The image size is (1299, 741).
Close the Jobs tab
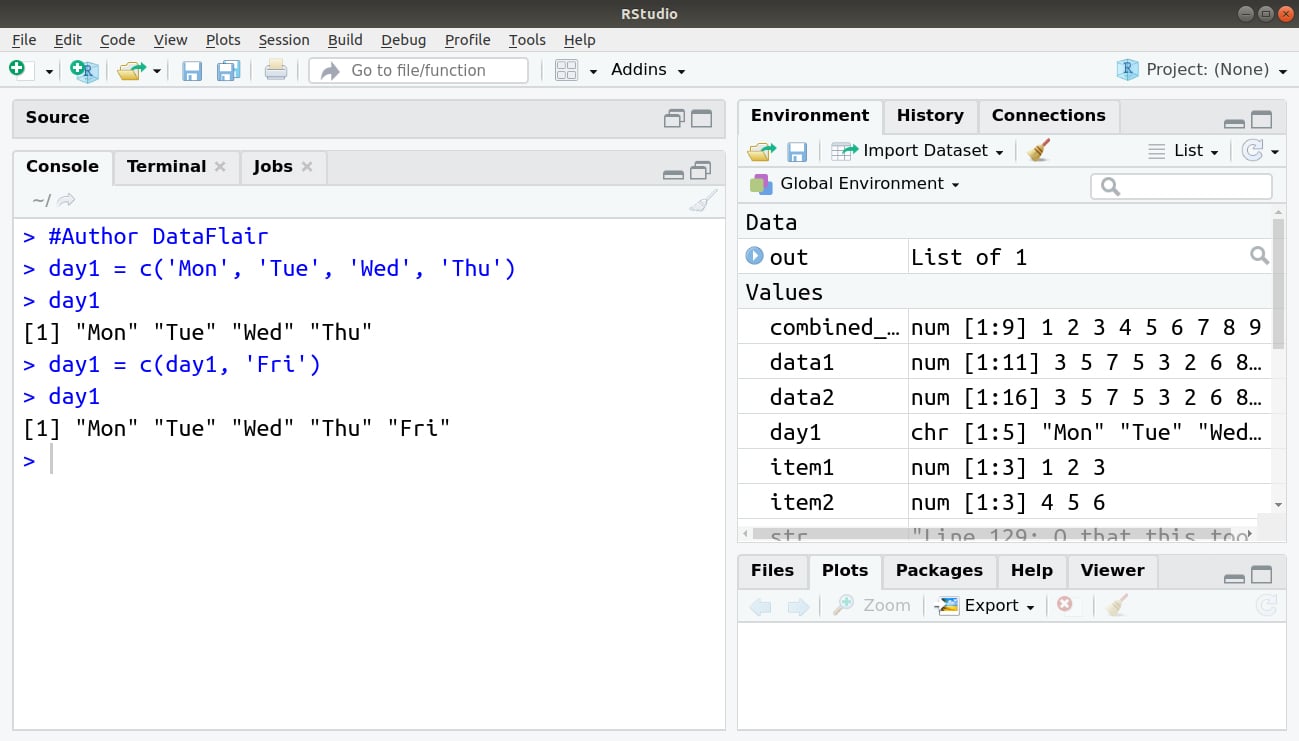(307, 167)
